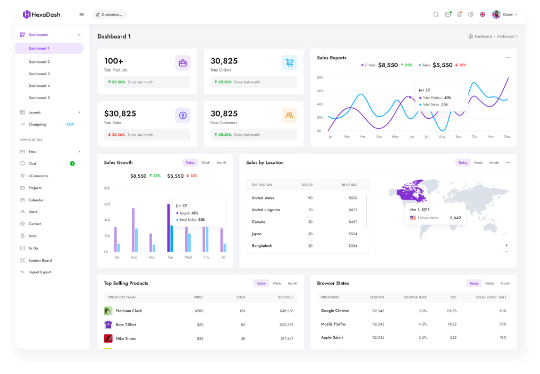Click the user avatar picture
The height and width of the screenshot is (374, 540).
(496, 14)
